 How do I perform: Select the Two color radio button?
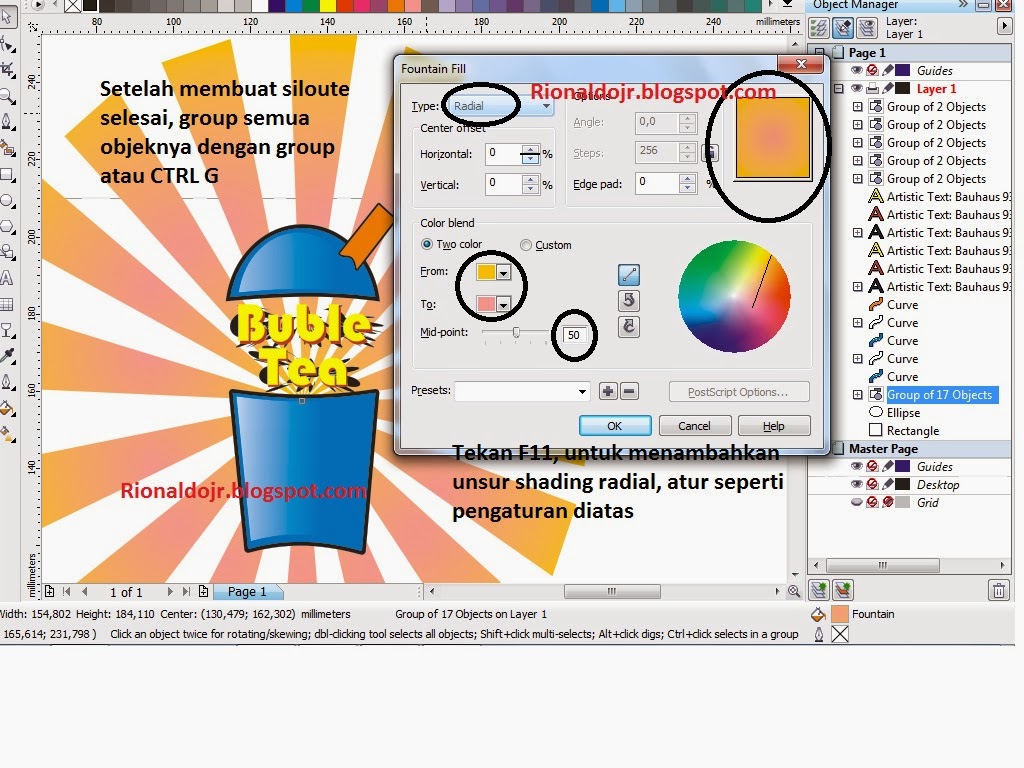(427, 244)
